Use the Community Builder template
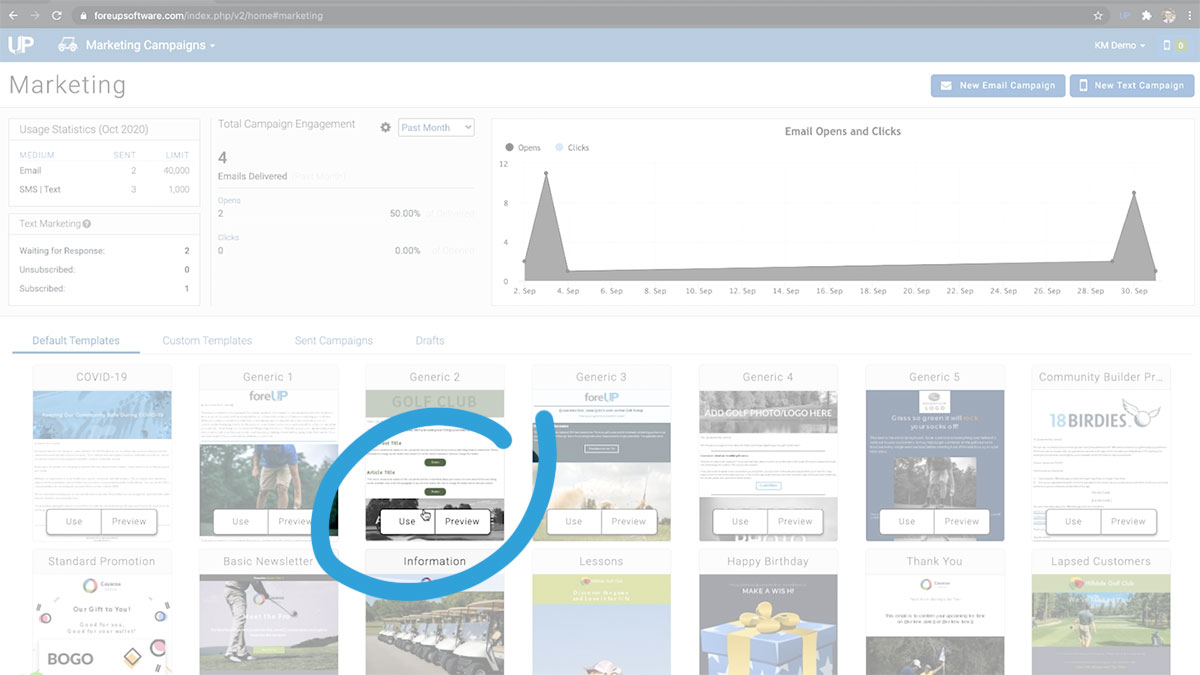Image resolution: width=1200 pixels, height=675 pixels. click(1073, 521)
